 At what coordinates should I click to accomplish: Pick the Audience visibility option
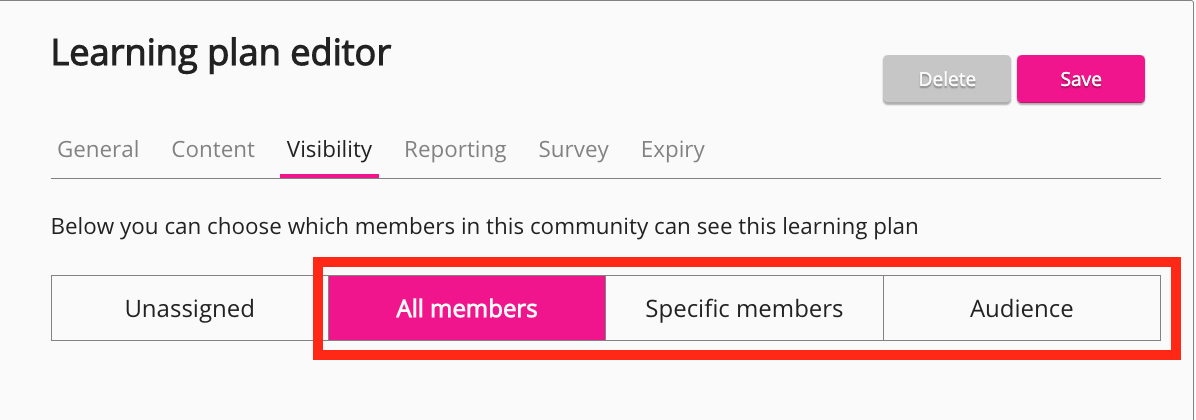click(1021, 309)
